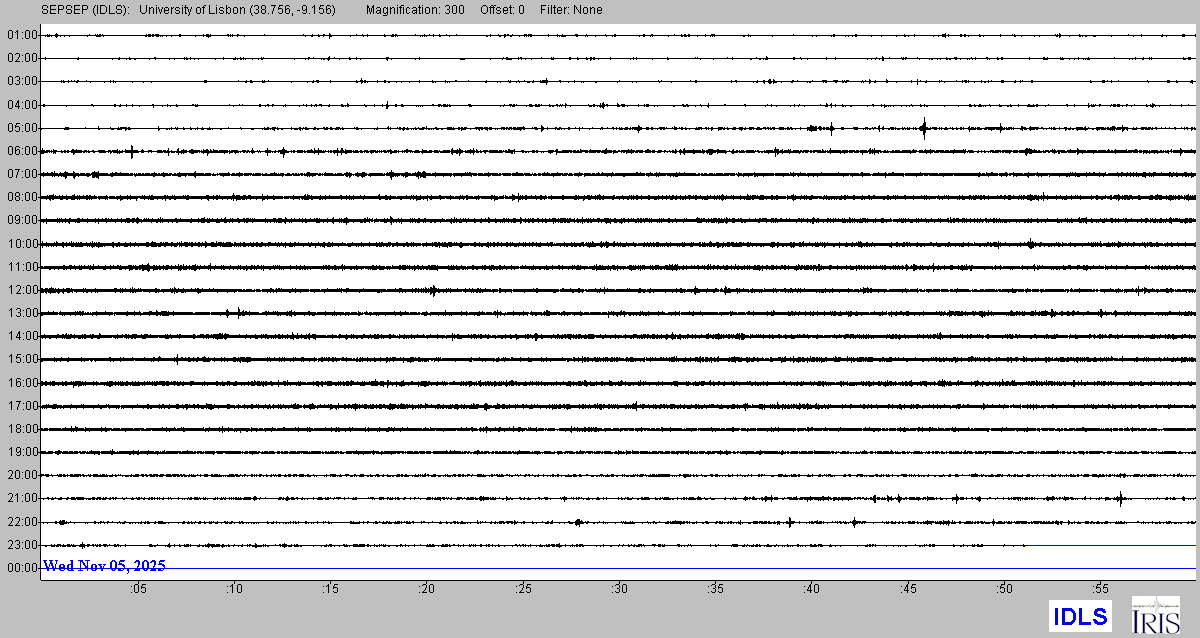
Task: Click the IRIS logo
Action: click(1155, 615)
